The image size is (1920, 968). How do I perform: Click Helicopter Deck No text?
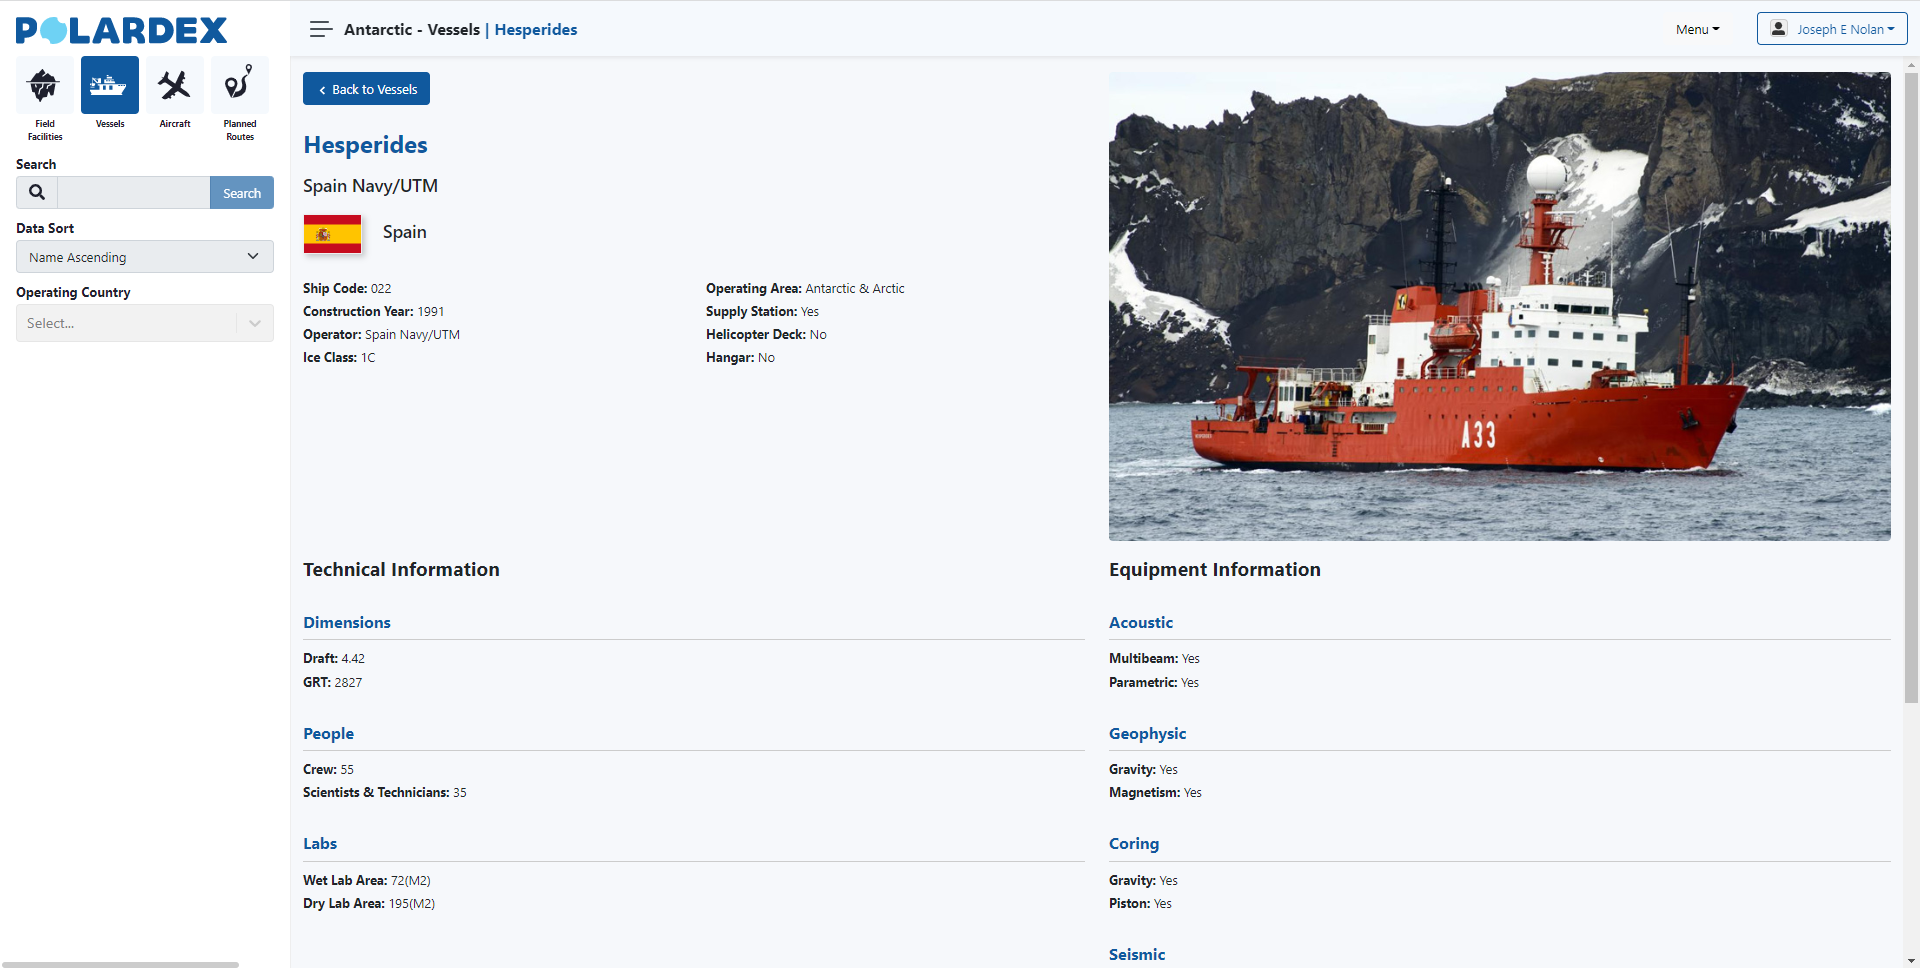pos(766,335)
